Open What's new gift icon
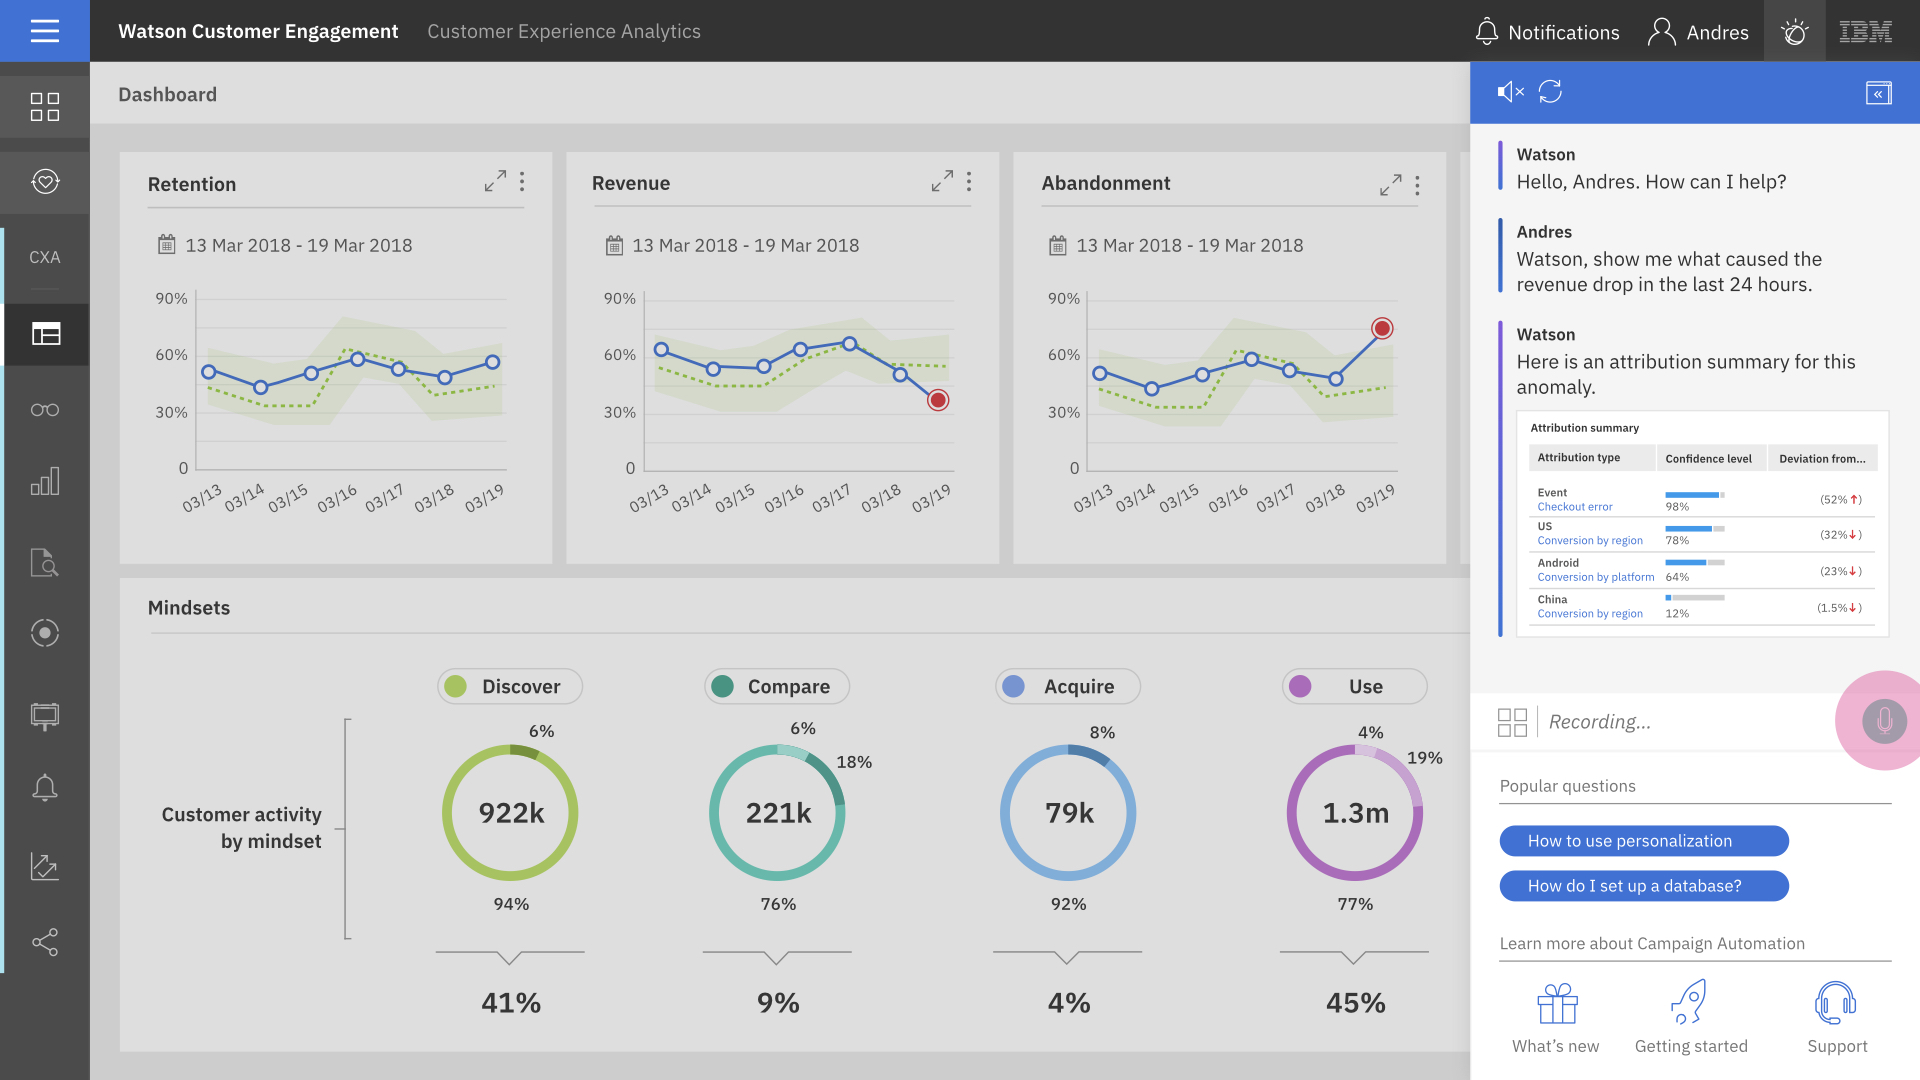The height and width of the screenshot is (1080, 1920). coord(1557,1004)
